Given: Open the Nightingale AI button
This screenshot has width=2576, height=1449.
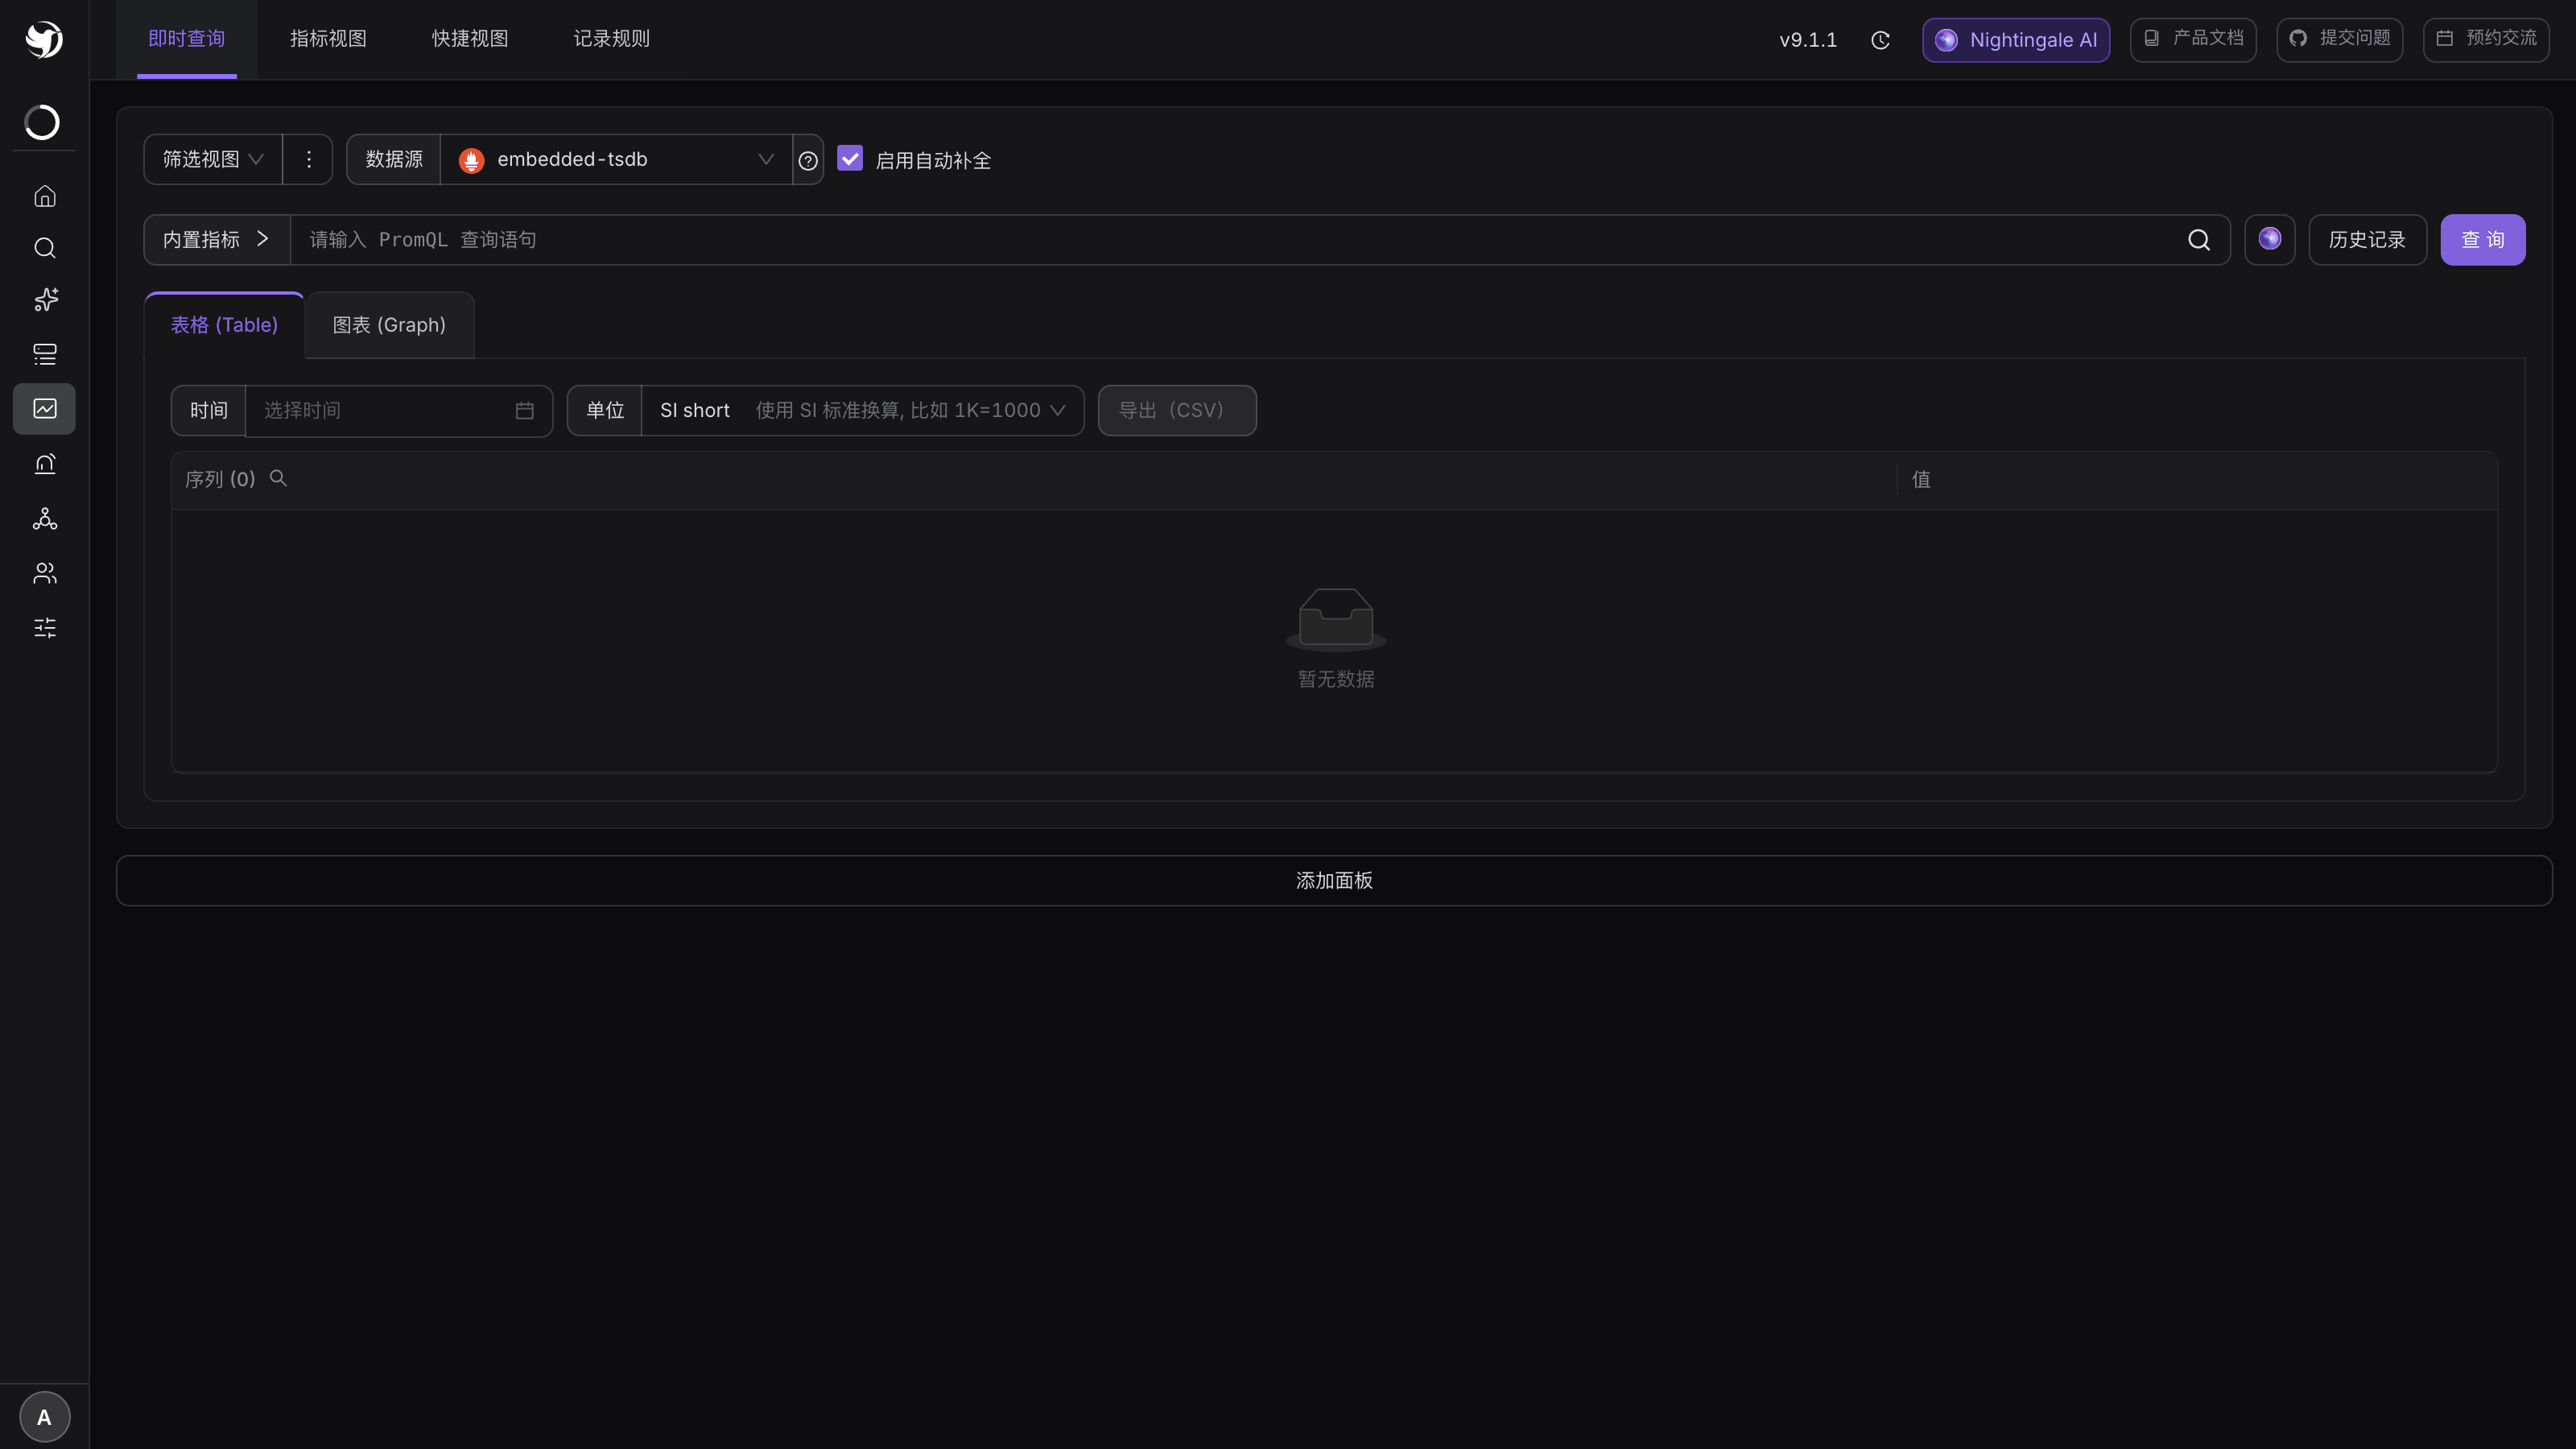Looking at the screenshot, I should coord(2016,40).
